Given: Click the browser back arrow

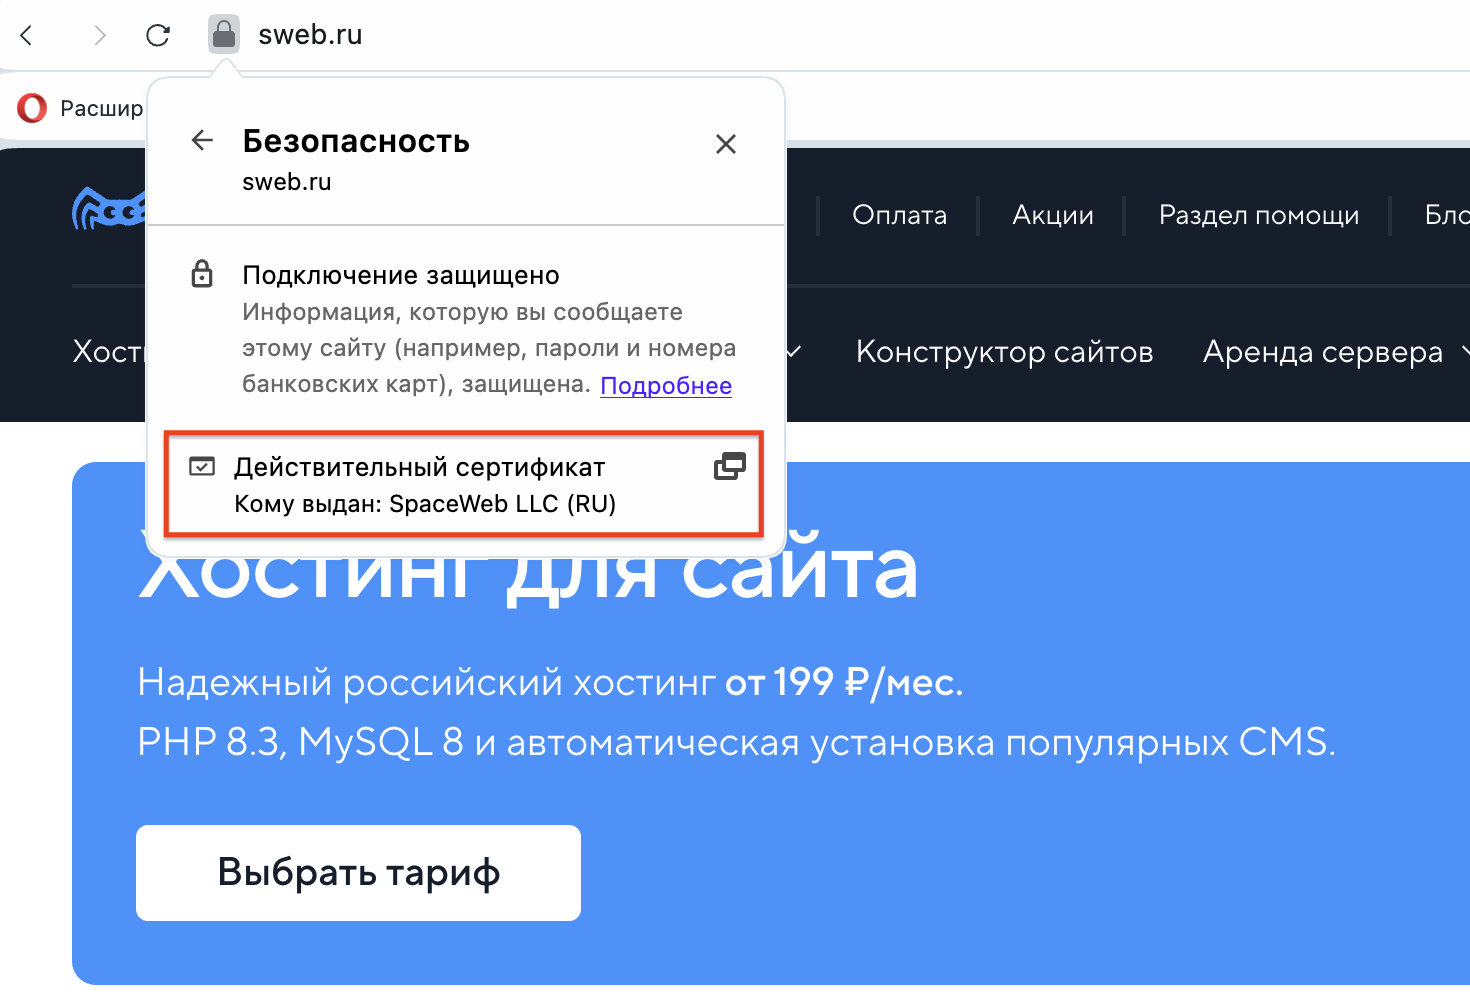Looking at the screenshot, I should 27,35.
